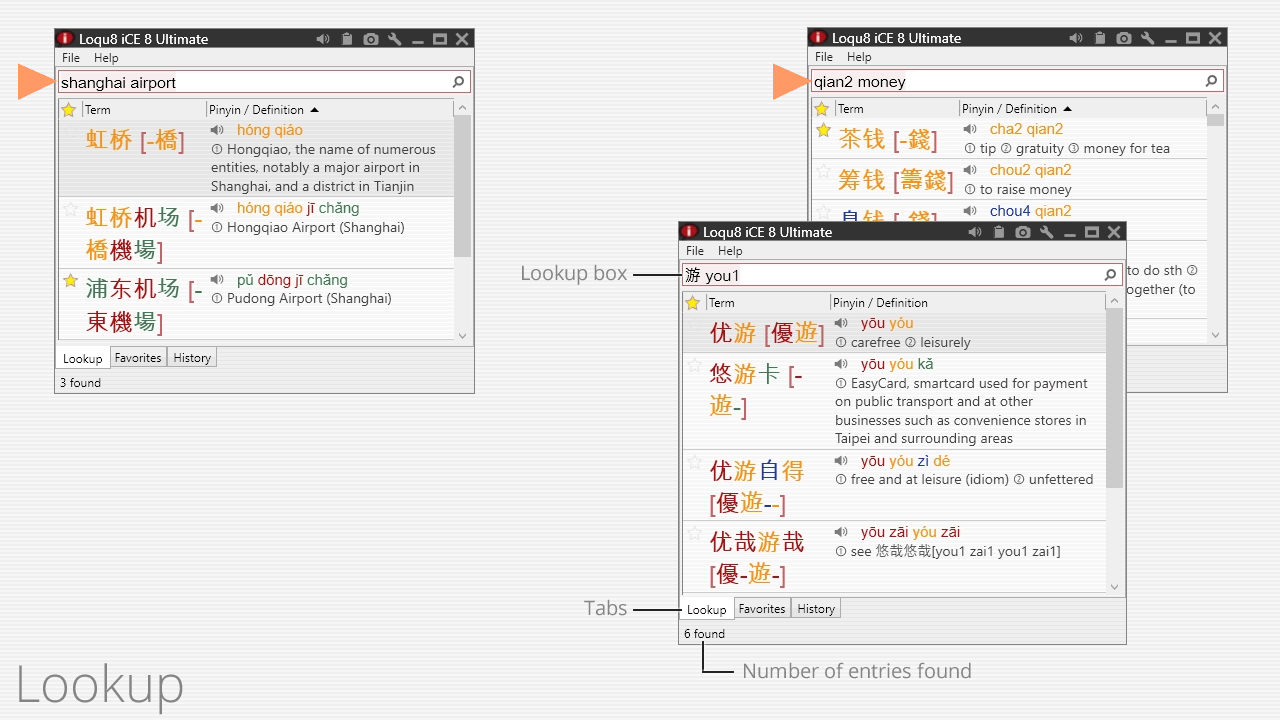Play audio for yōu yóu entry

(841, 323)
